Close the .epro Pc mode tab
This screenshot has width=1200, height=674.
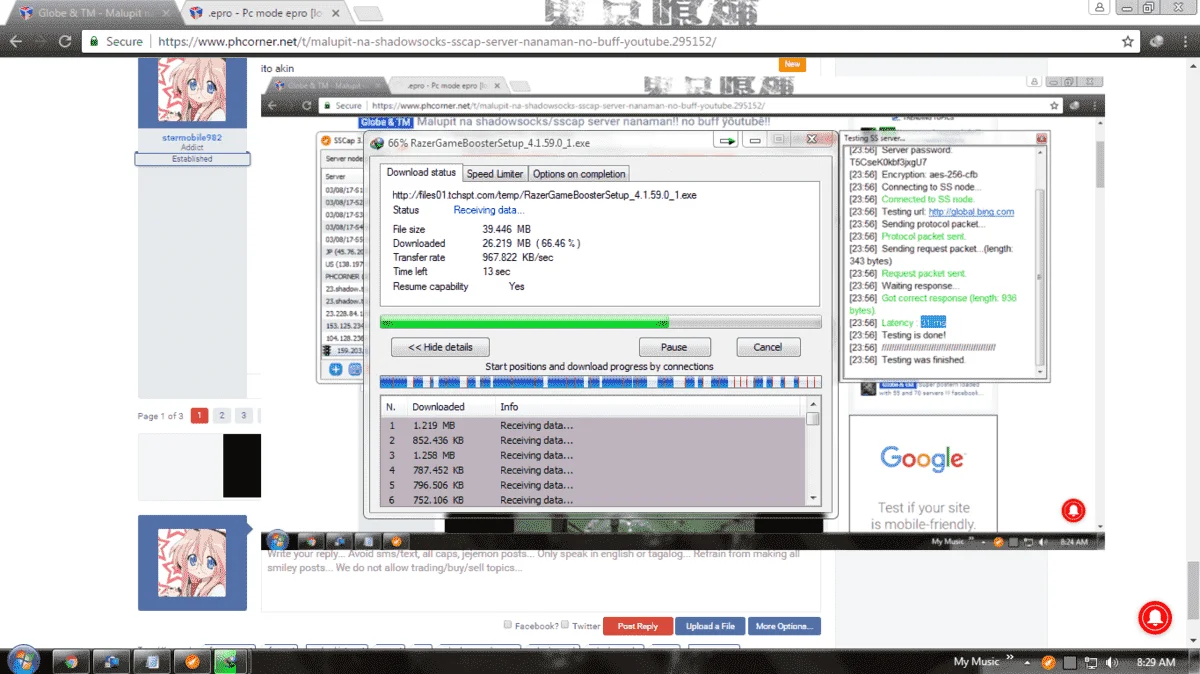[337, 14]
